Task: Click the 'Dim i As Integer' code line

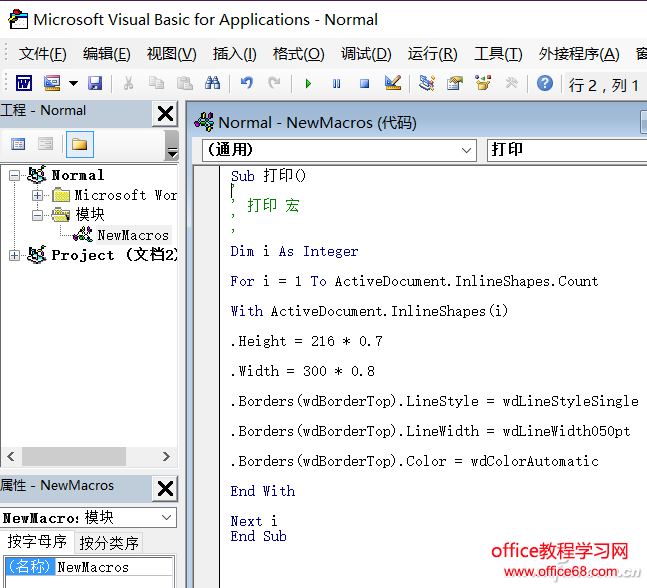Action: click(294, 251)
